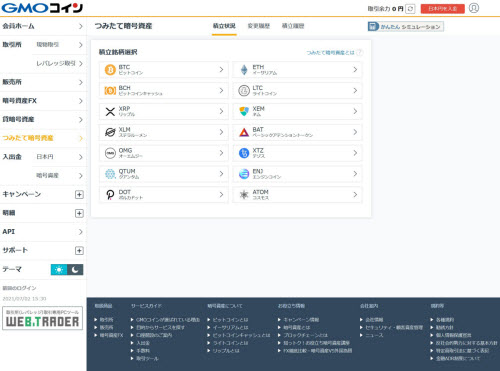
Task: Choose the OMG coin icon
Action: click(110, 153)
